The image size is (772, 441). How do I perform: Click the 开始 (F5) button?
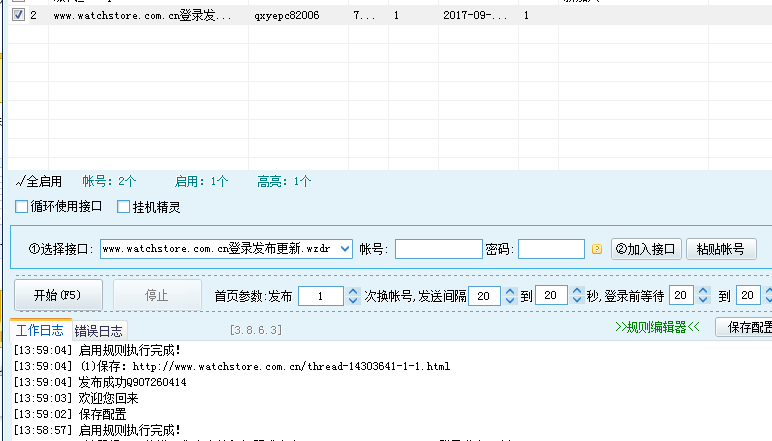coord(58,295)
